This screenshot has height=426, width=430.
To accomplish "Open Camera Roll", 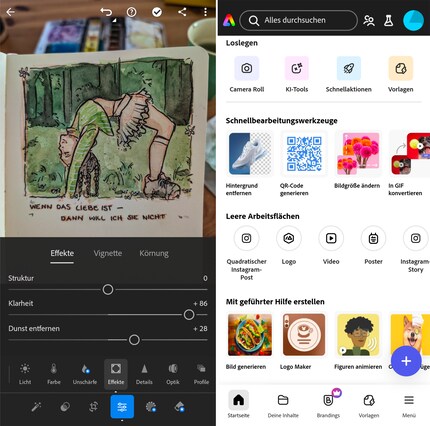I will click(247, 74).
